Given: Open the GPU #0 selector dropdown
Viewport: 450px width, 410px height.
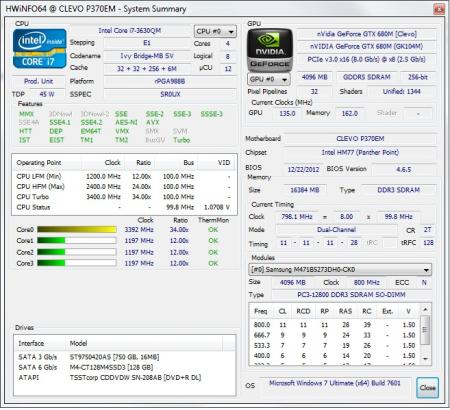Looking at the screenshot, I should coord(269,79).
